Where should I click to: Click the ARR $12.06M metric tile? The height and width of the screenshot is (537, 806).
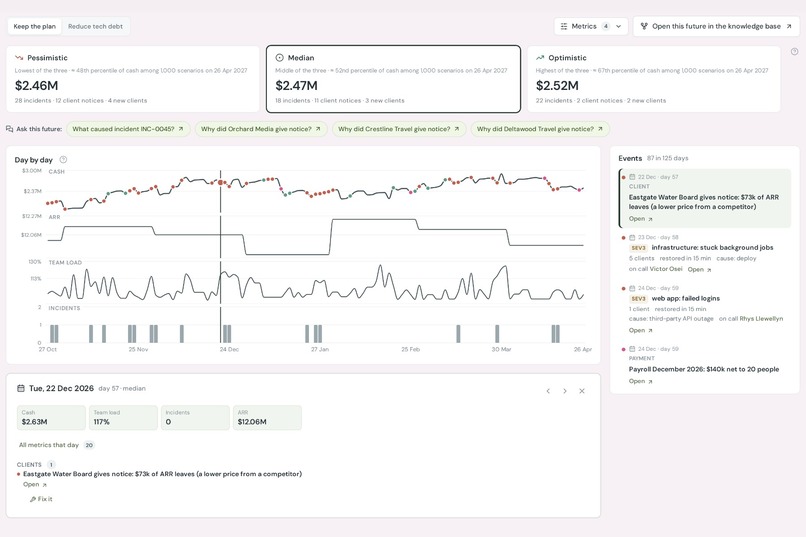tap(267, 418)
